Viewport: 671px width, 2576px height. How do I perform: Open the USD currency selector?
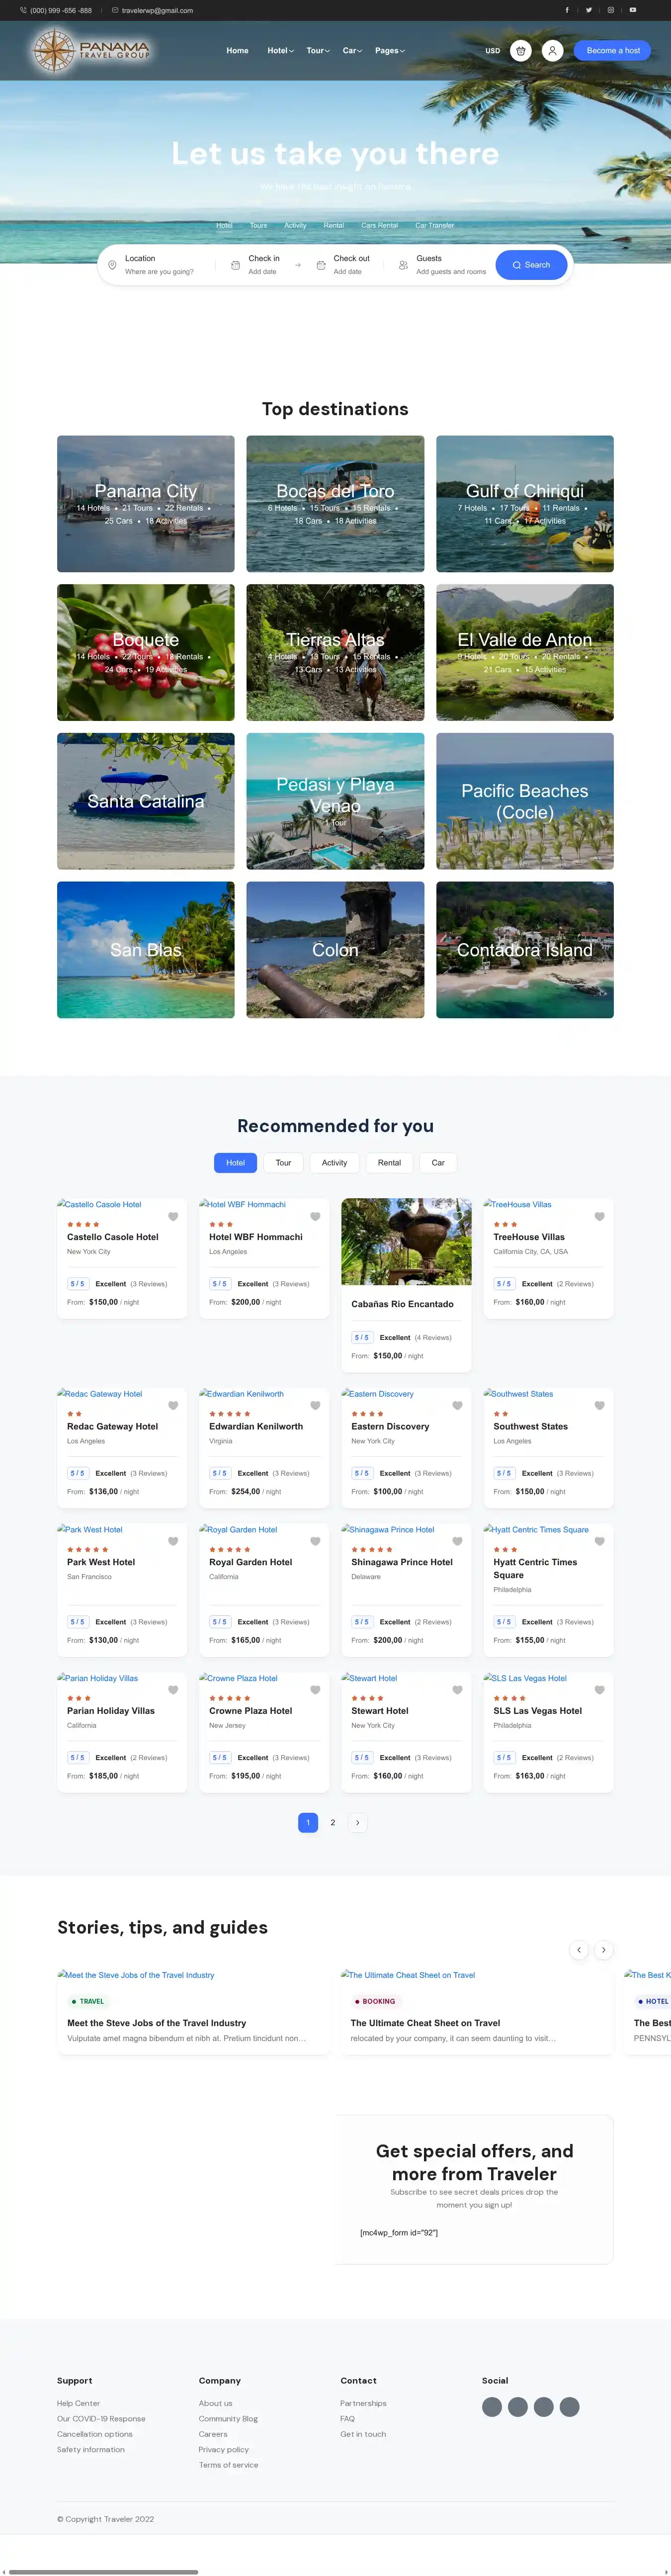click(x=493, y=51)
